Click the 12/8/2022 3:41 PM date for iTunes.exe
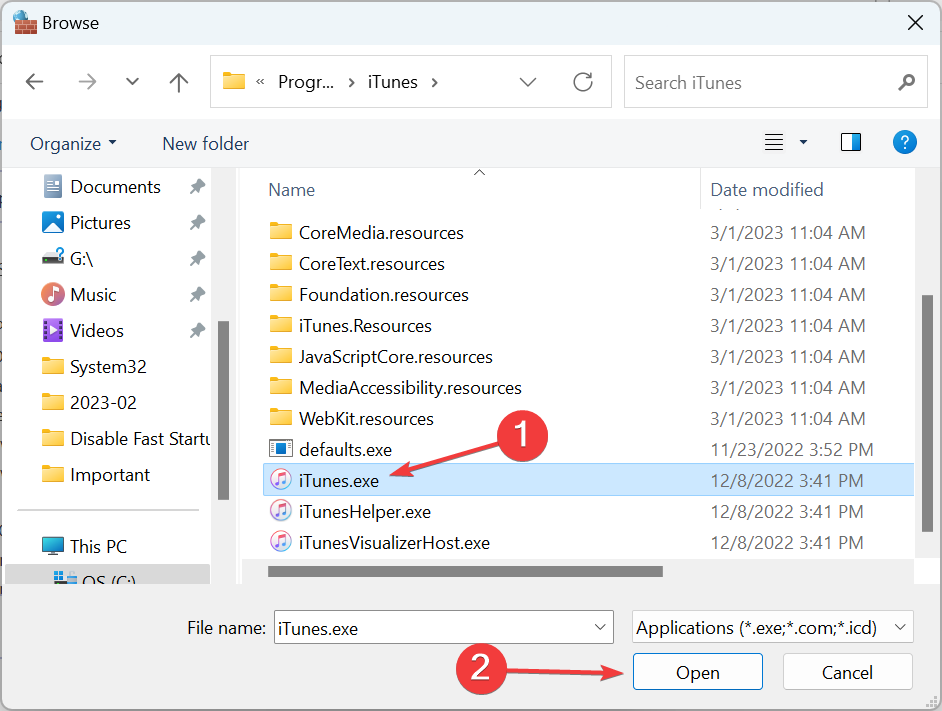The width and height of the screenshot is (942, 711). click(786, 481)
